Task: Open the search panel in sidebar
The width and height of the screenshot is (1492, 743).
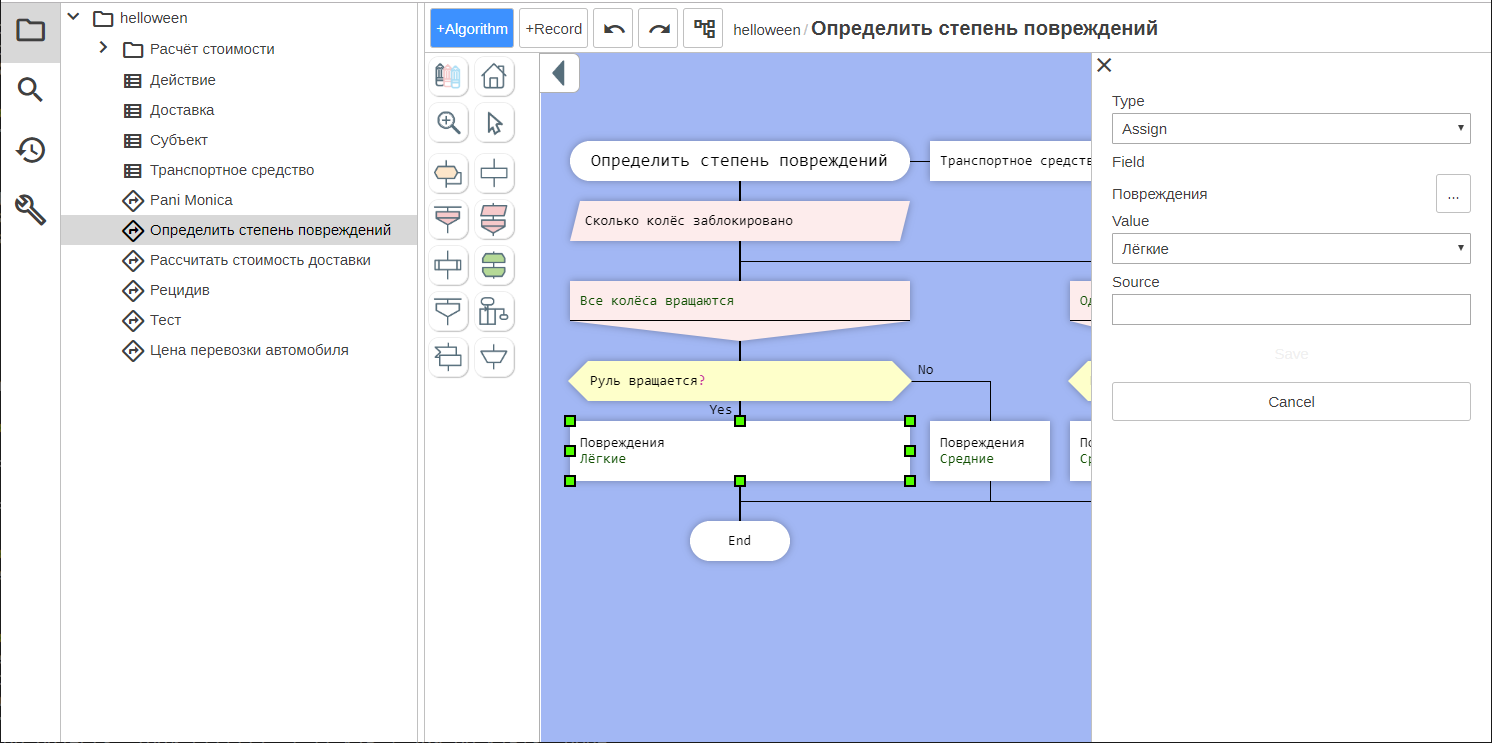Action: [30, 90]
